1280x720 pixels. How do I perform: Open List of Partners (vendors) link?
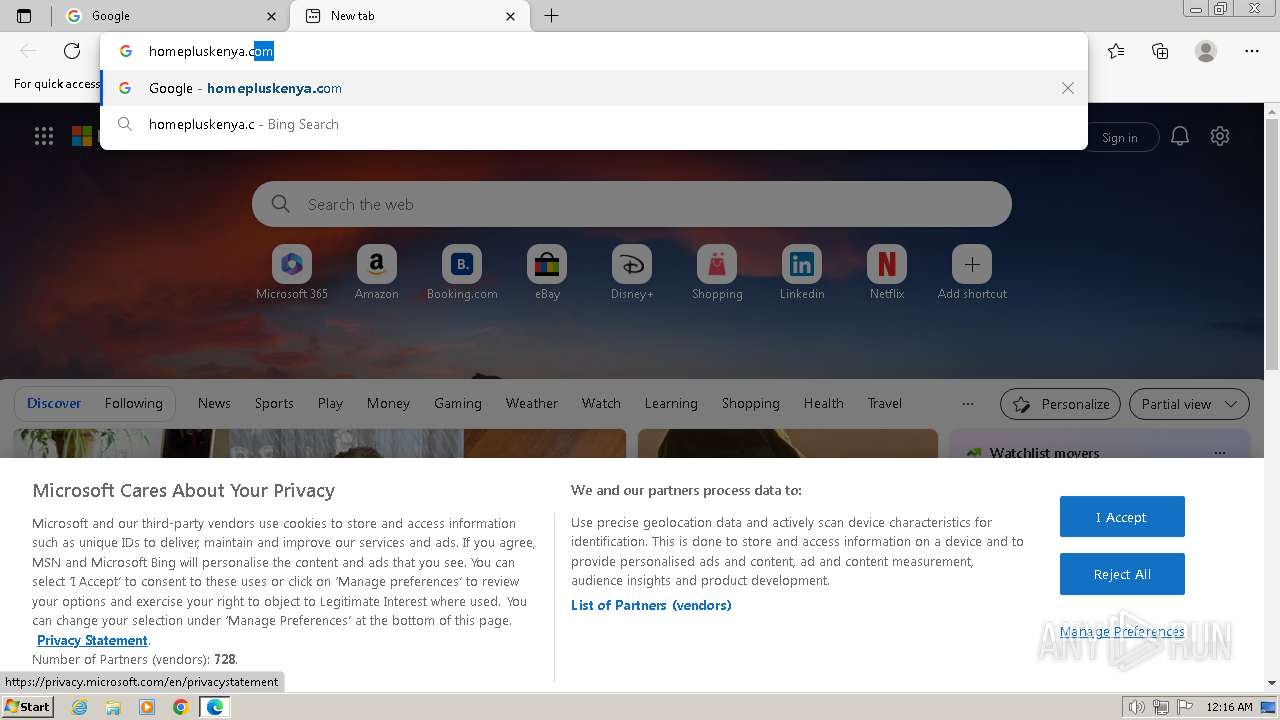[651, 605]
